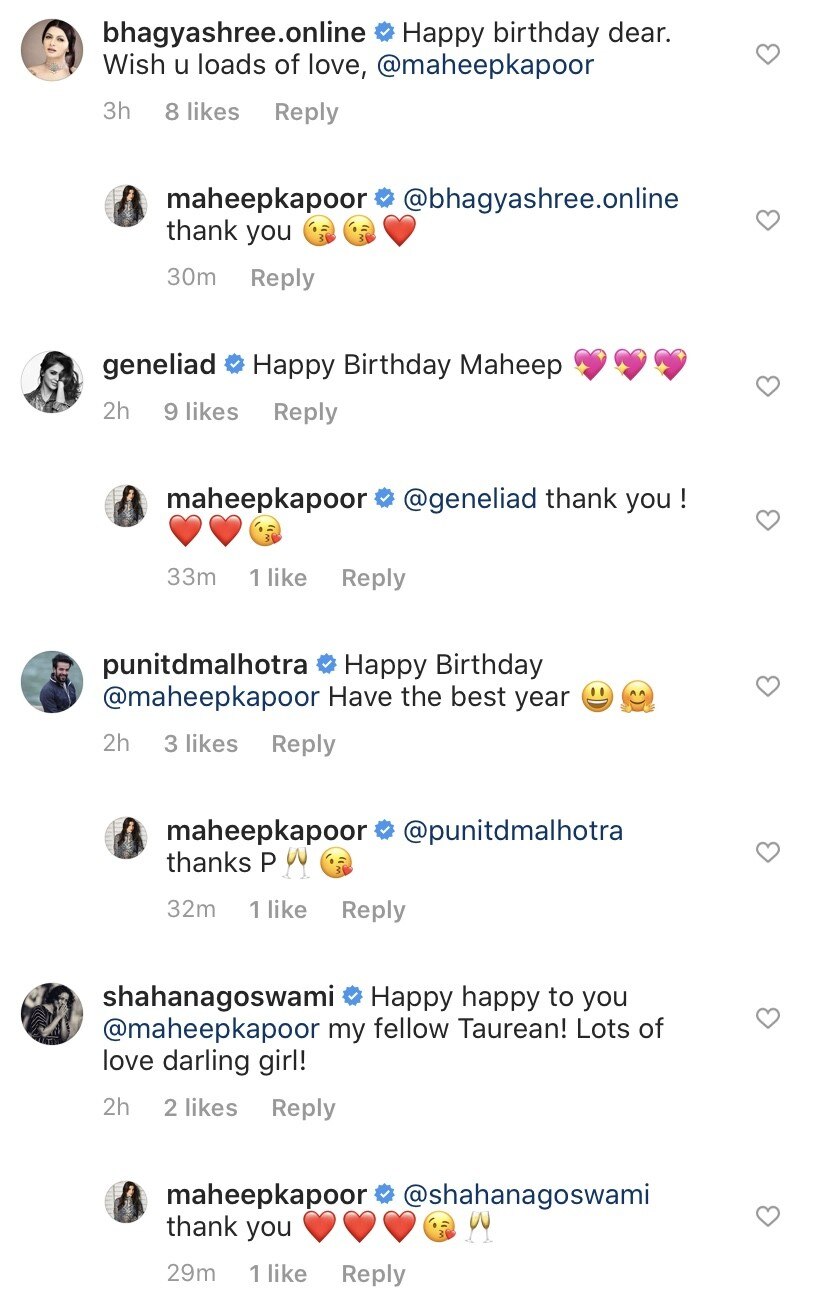Tap heart on shahanagoswami's comment

[767, 1018]
